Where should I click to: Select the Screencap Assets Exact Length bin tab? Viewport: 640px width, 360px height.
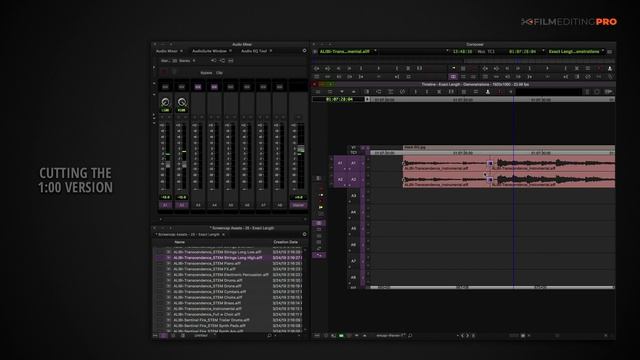pyautogui.click(x=189, y=235)
